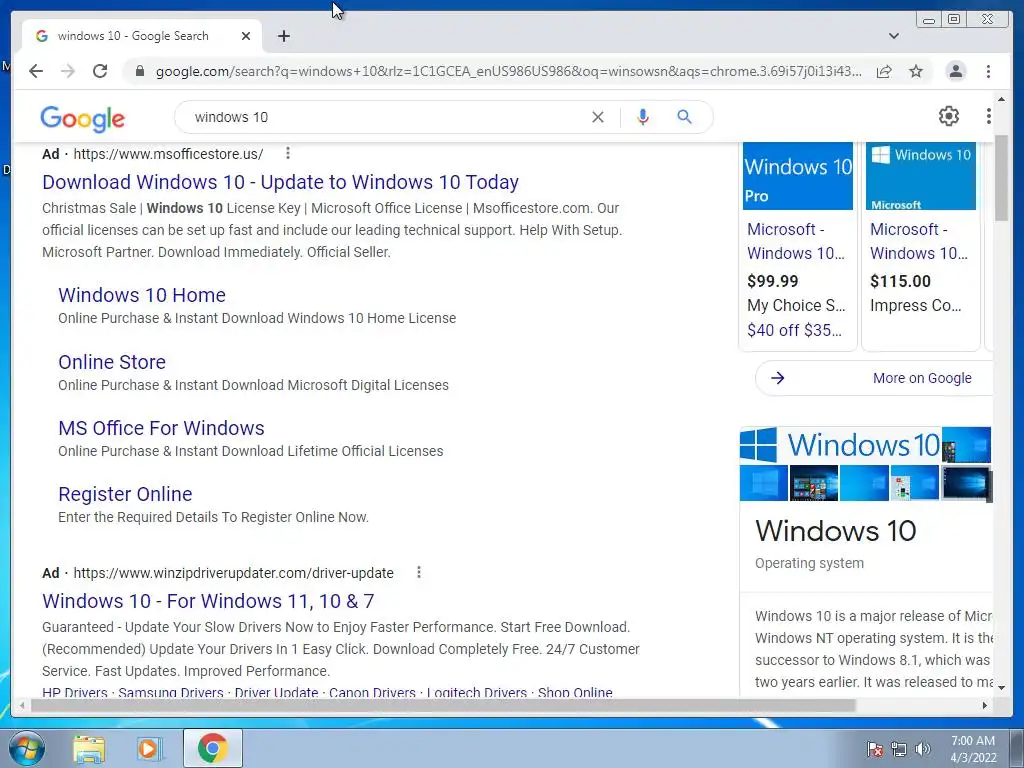Open the Windows 10 knowledge panel image strip
The width and height of the screenshot is (1024, 768).
865,464
